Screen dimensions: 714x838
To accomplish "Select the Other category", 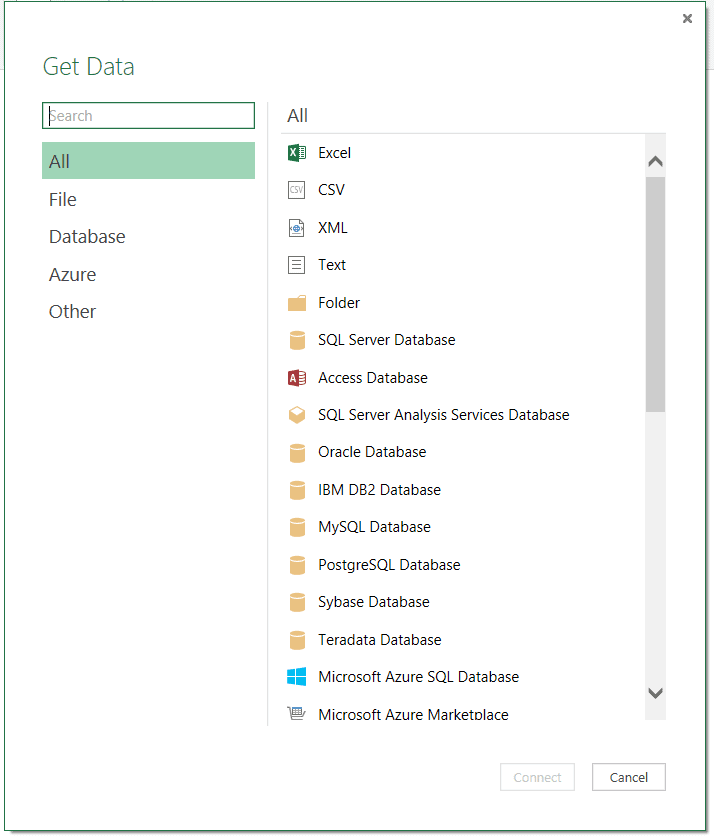I will (72, 312).
